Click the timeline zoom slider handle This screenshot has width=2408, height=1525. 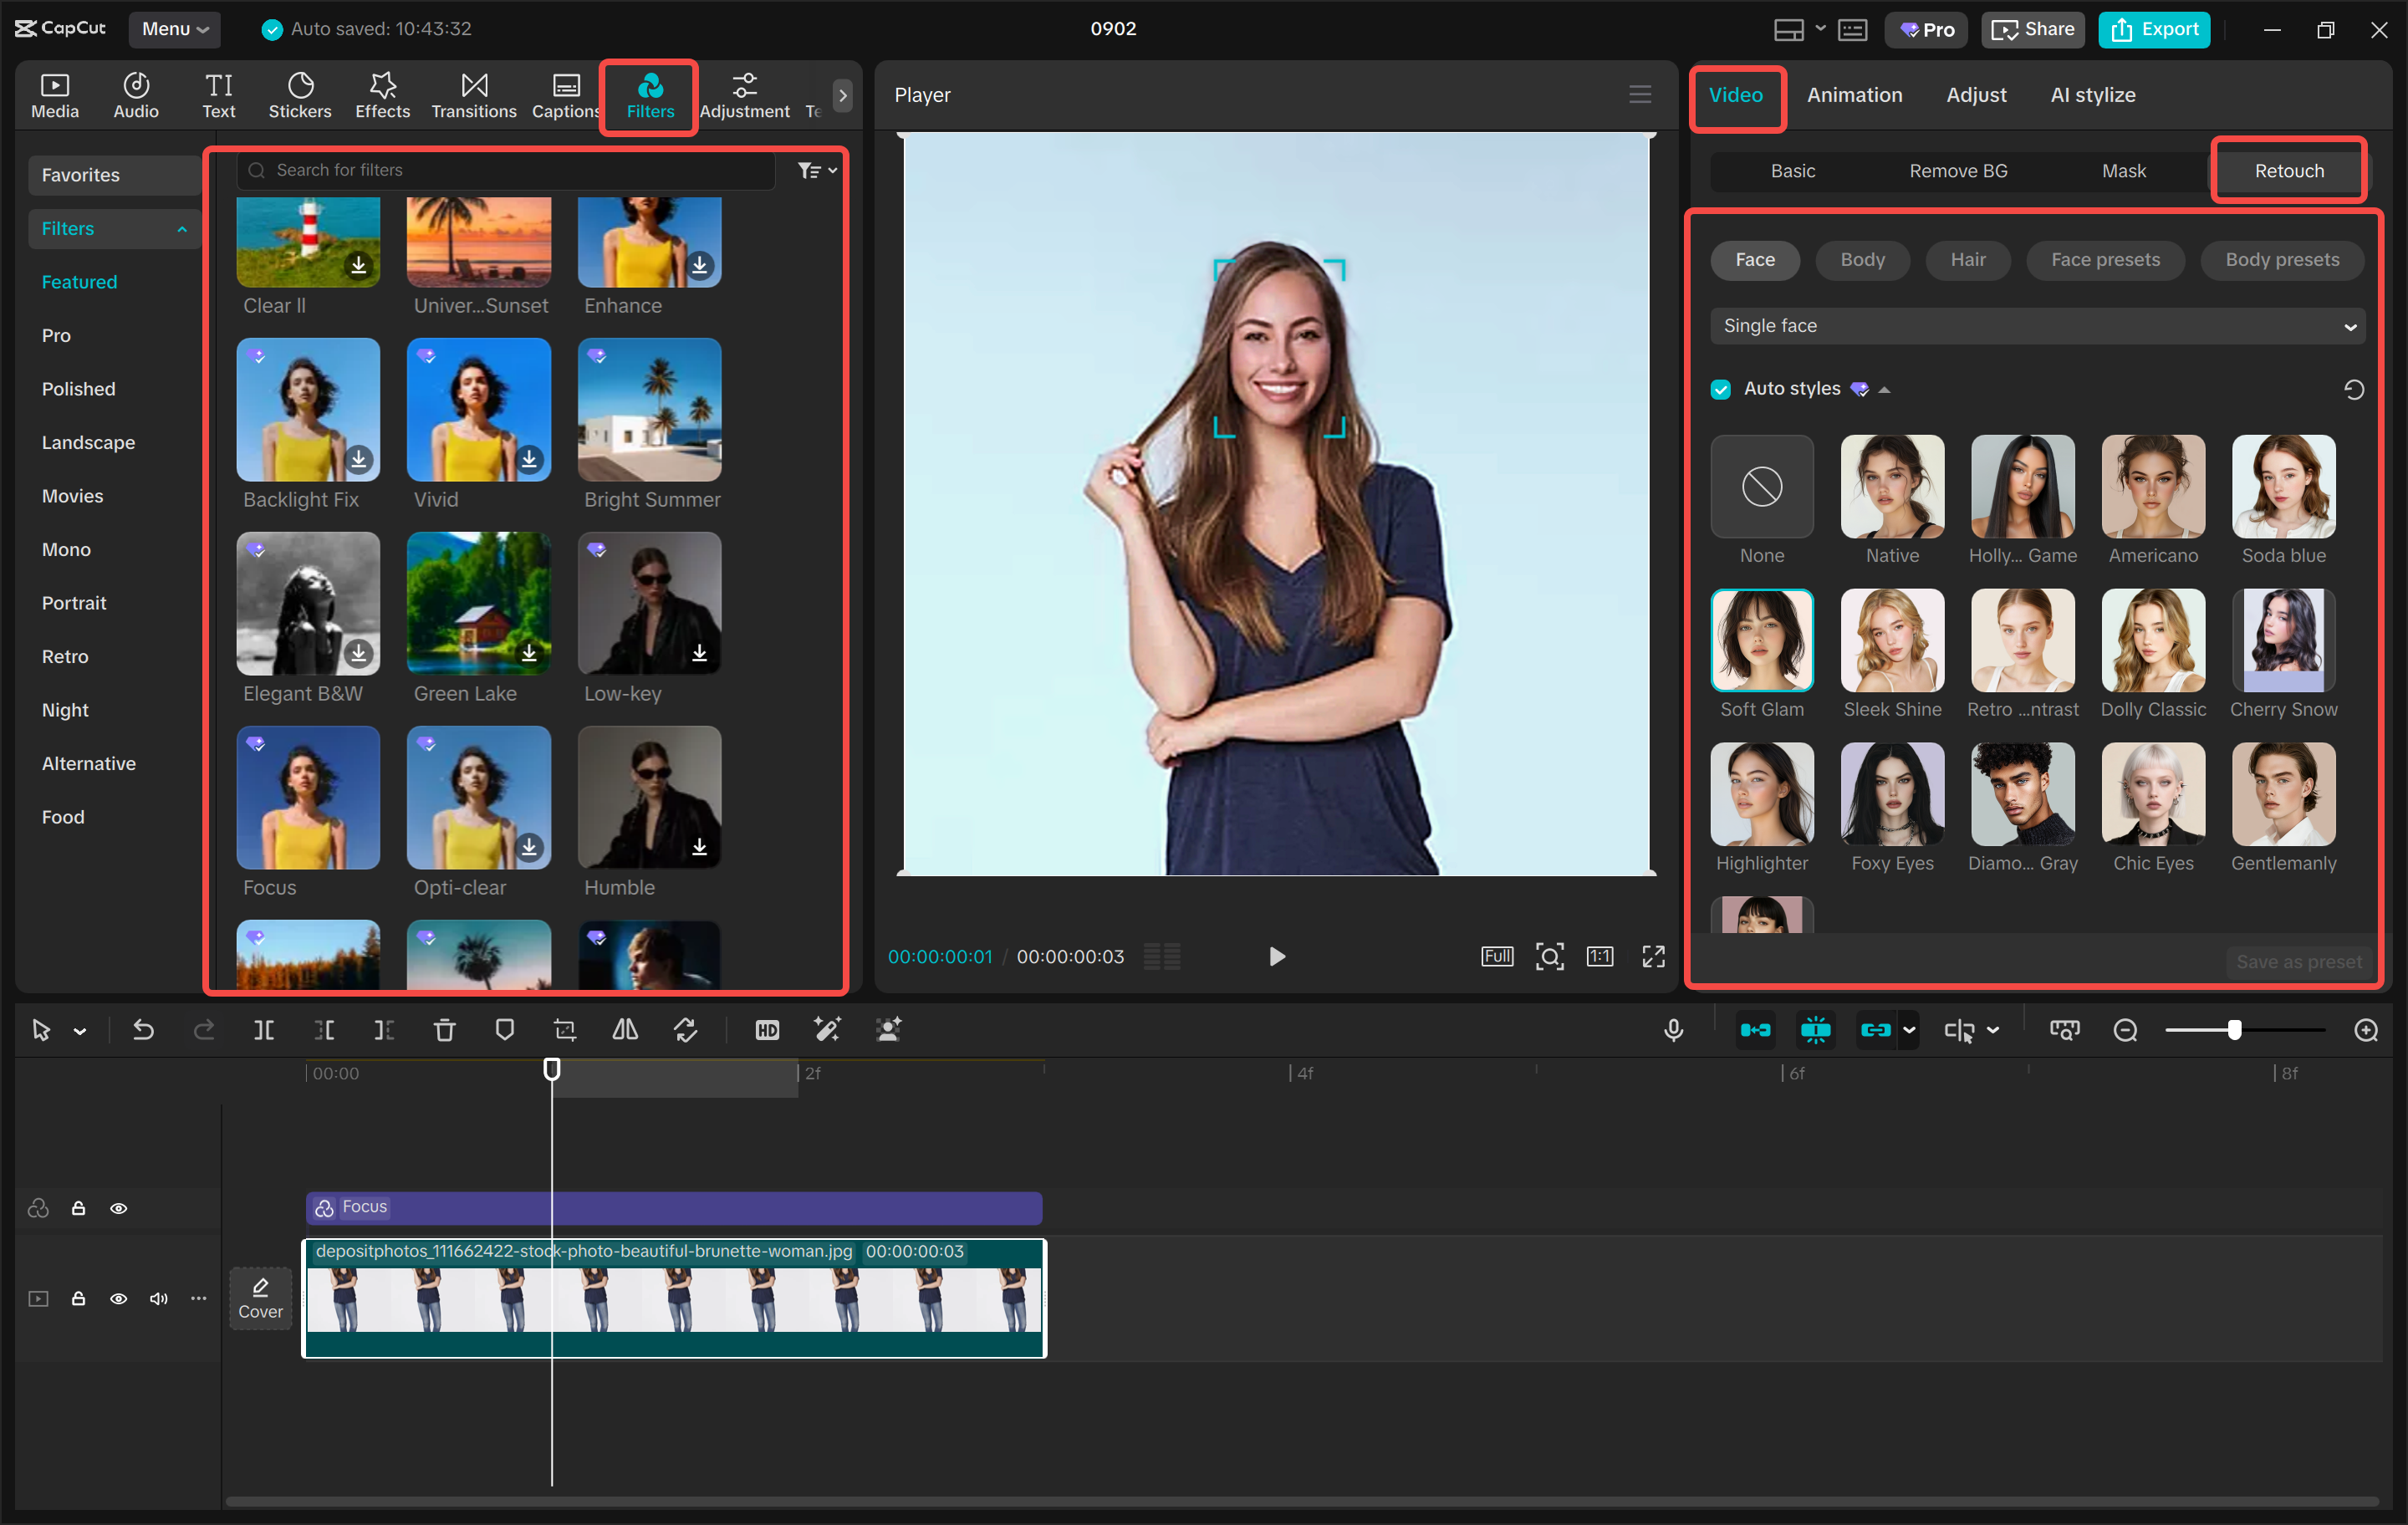2233,1030
